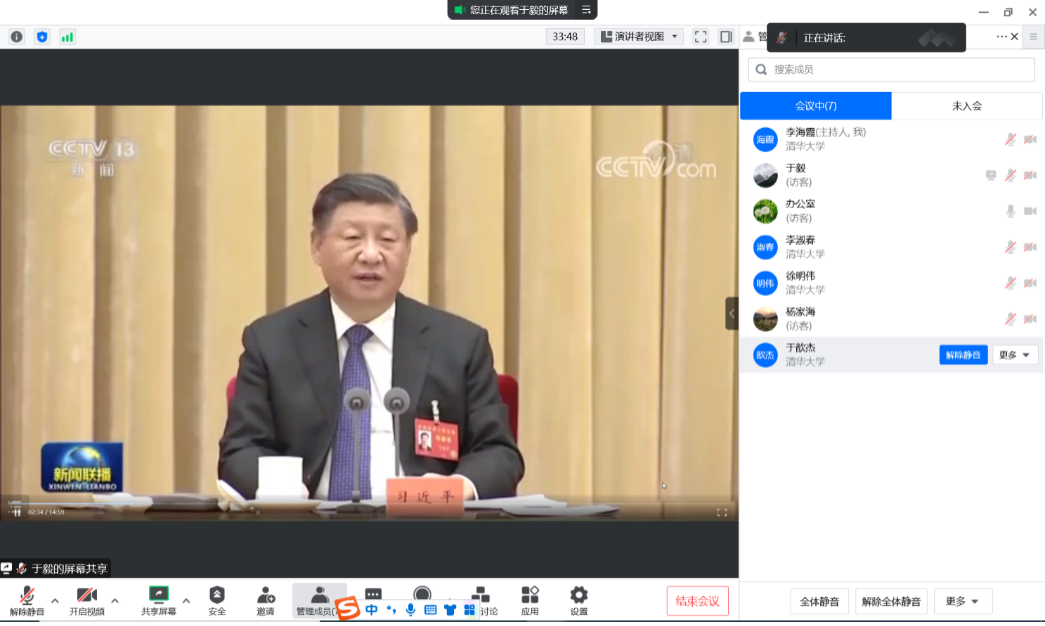Viewport: 1045px width, 626px height.
Task: Toggle 徐明伟's camera icon
Action: click(x=1030, y=283)
